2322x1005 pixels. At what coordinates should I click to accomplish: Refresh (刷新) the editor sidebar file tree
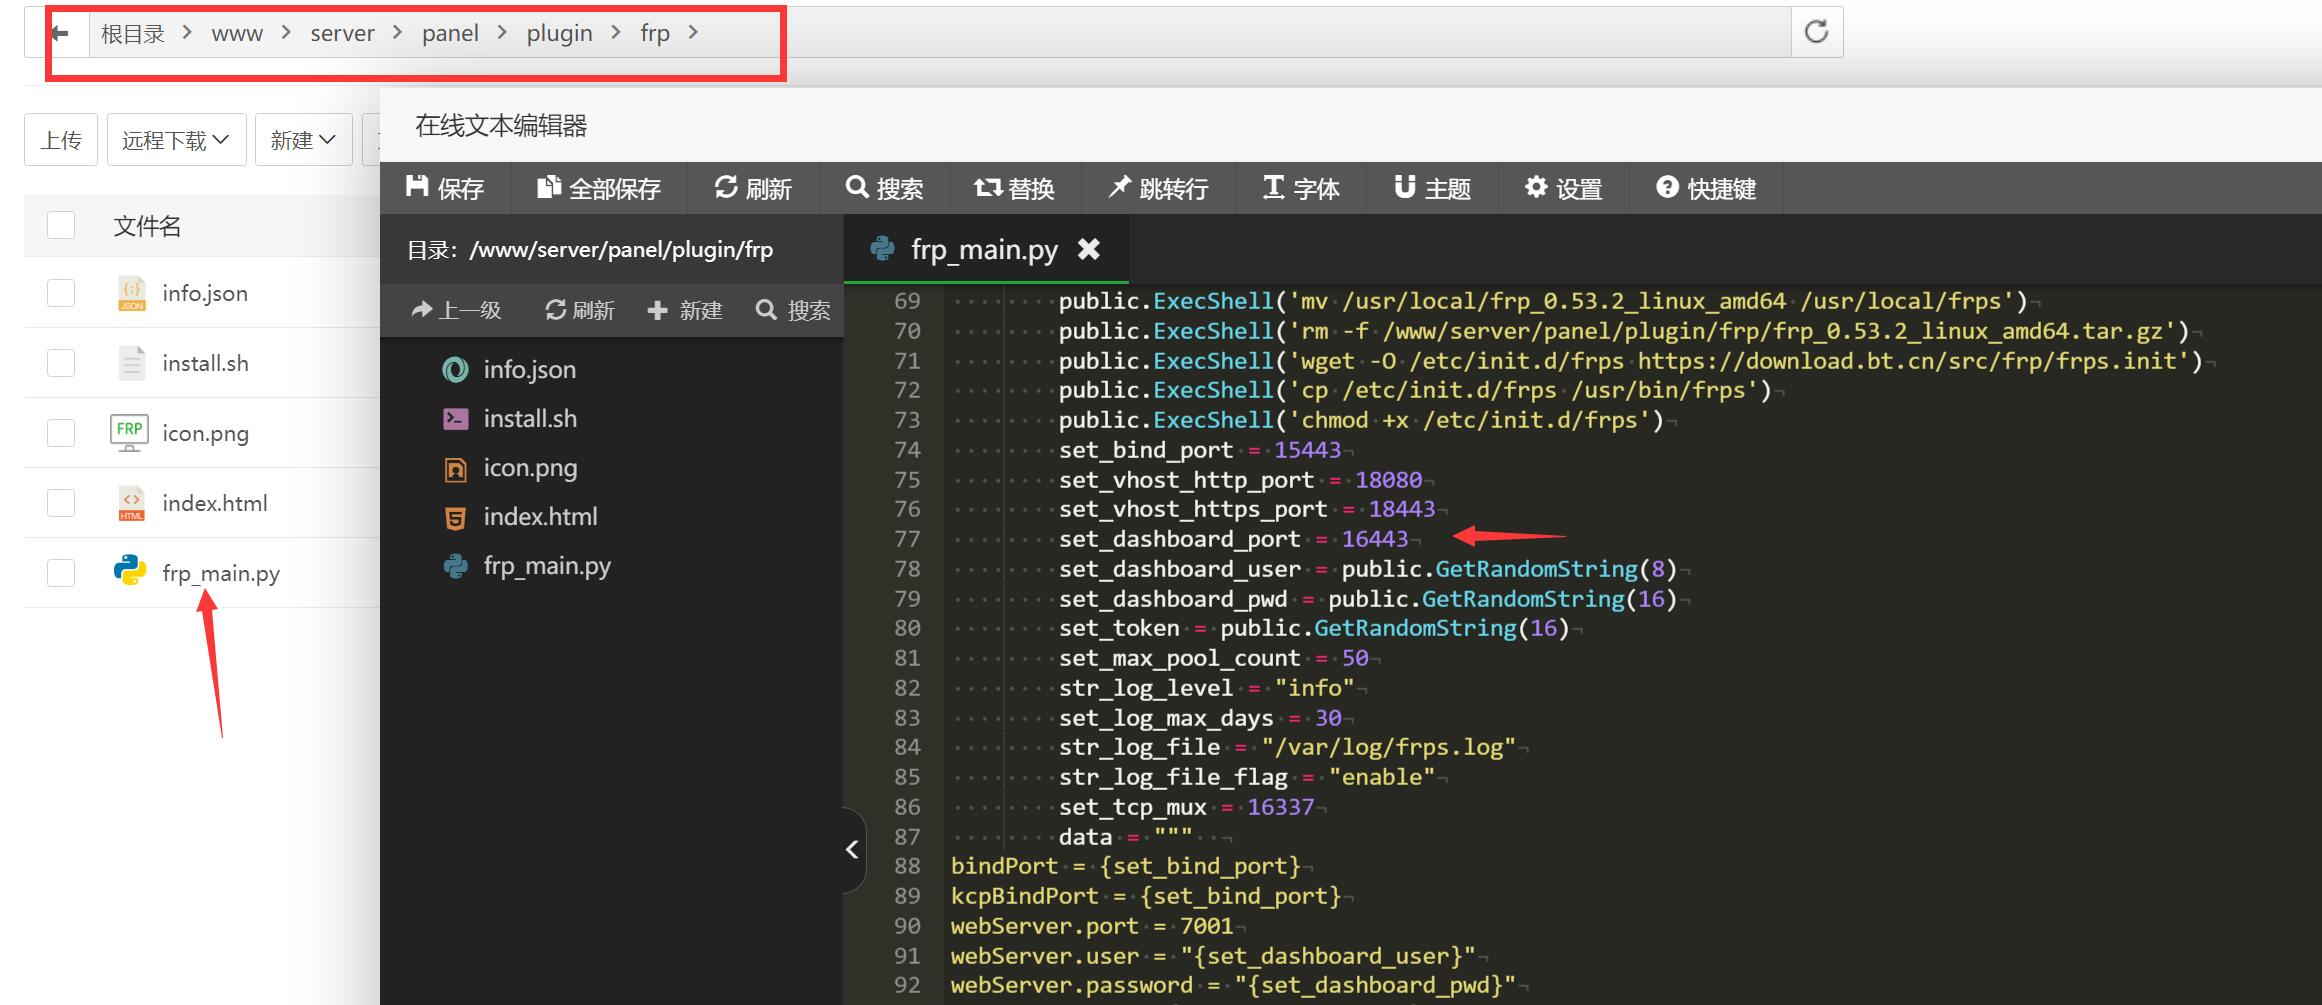coord(580,310)
